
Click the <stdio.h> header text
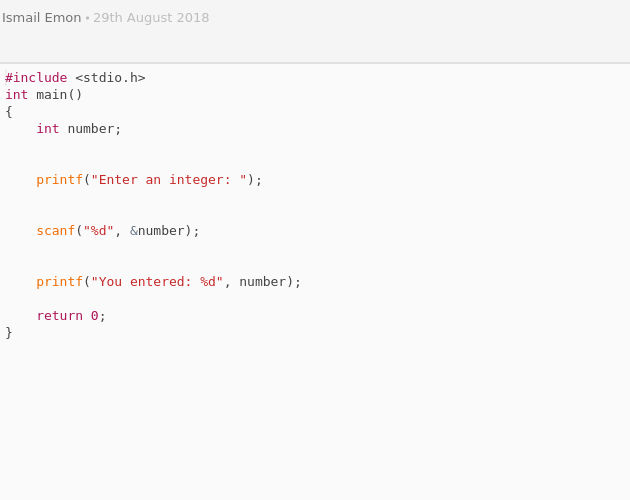click(110, 78)
